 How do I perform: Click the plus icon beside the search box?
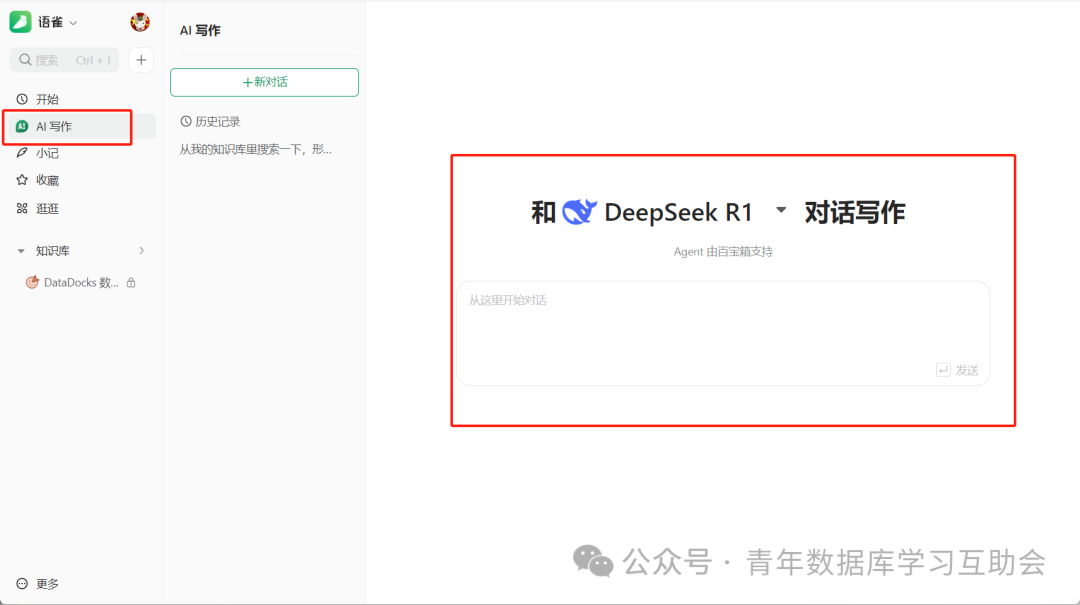tap(141, 60)
